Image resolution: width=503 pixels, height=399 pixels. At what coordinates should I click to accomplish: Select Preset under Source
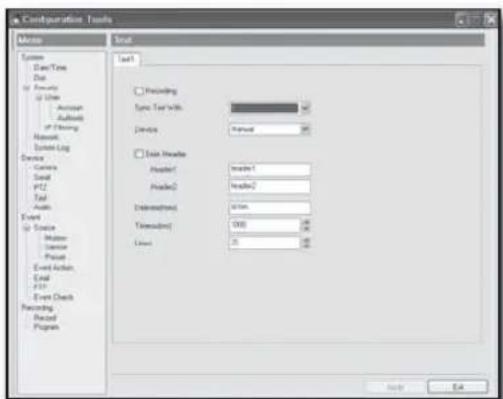pyautogui.click(x=55, y=257)
